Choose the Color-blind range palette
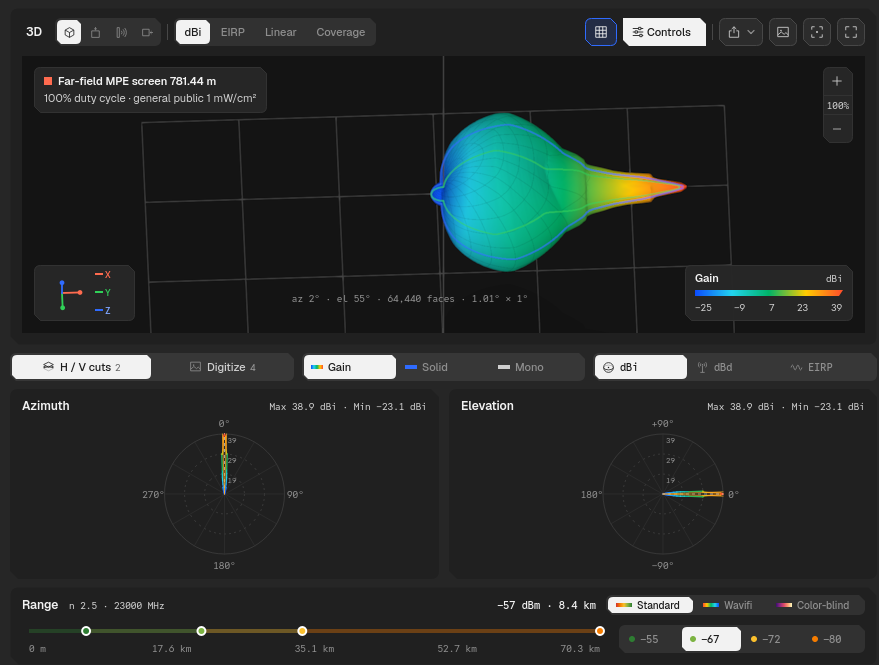 [x=813, y=605]
